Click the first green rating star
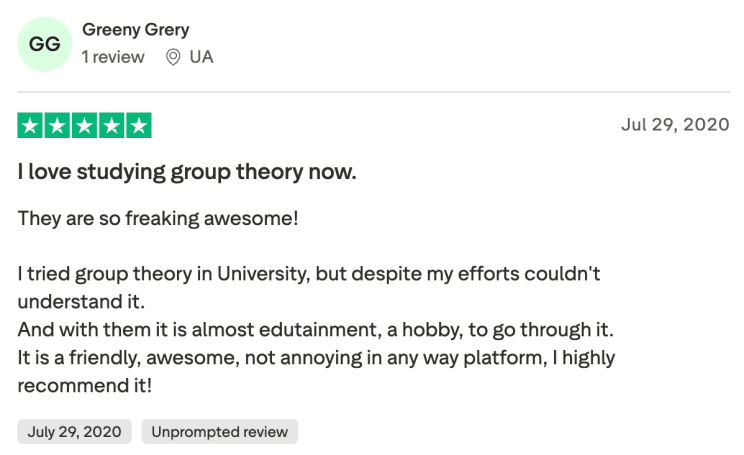Viewport: 744px width, 455px height. tap(30, 126)
